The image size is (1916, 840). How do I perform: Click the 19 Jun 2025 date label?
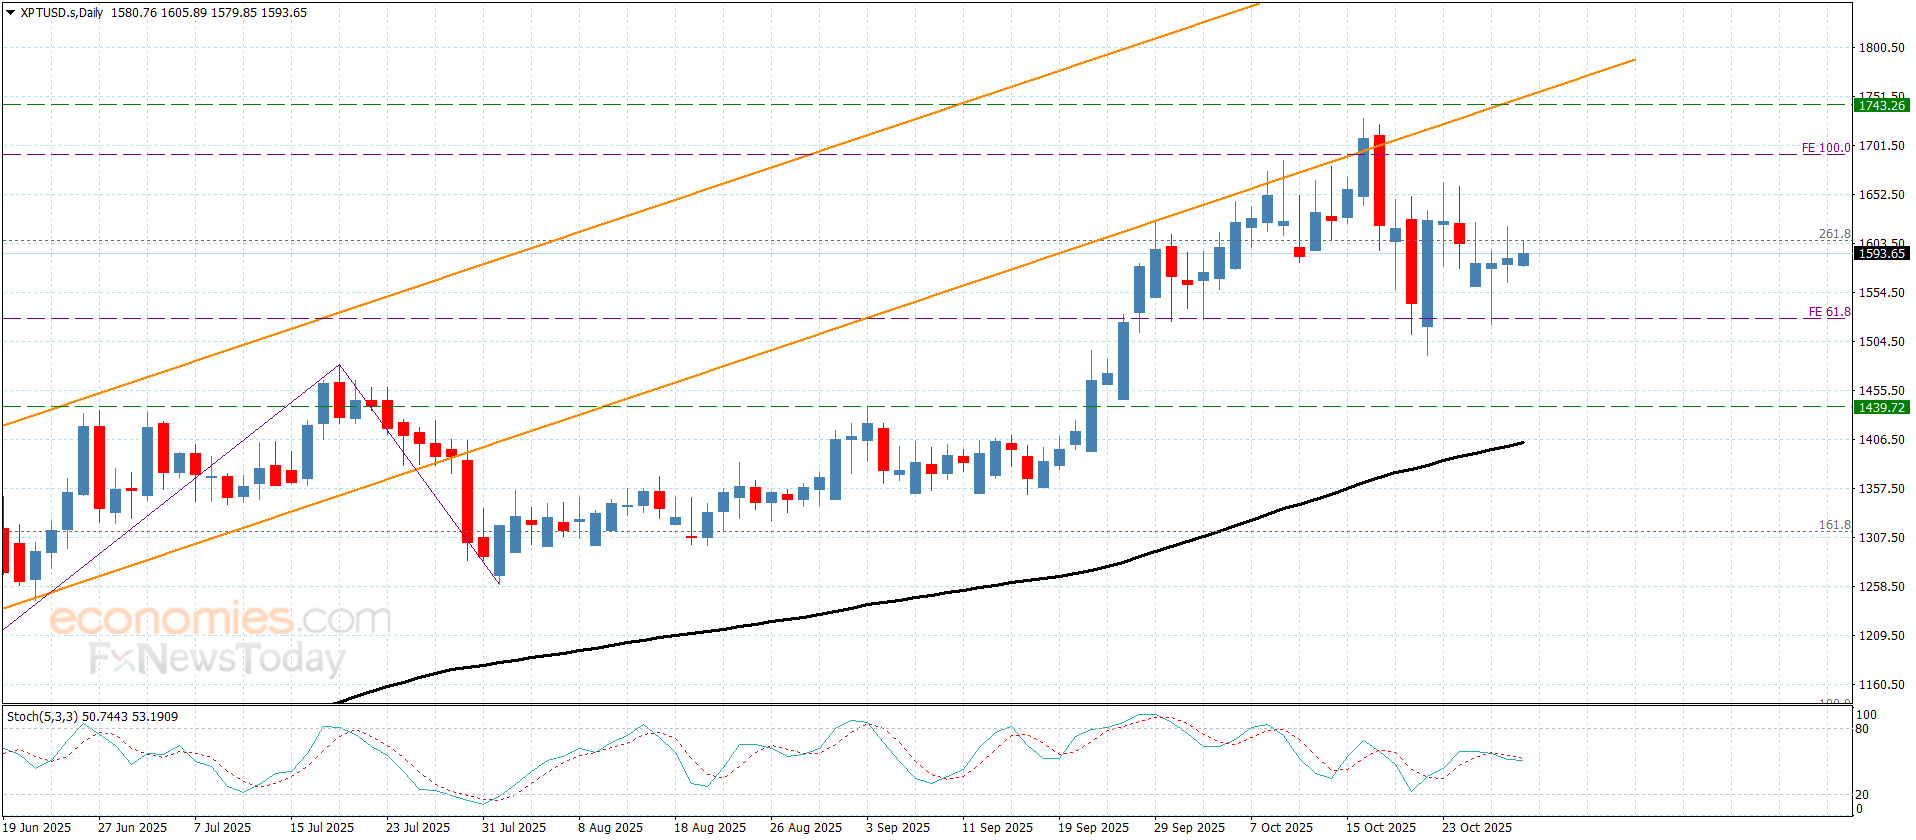pos(37,827)
